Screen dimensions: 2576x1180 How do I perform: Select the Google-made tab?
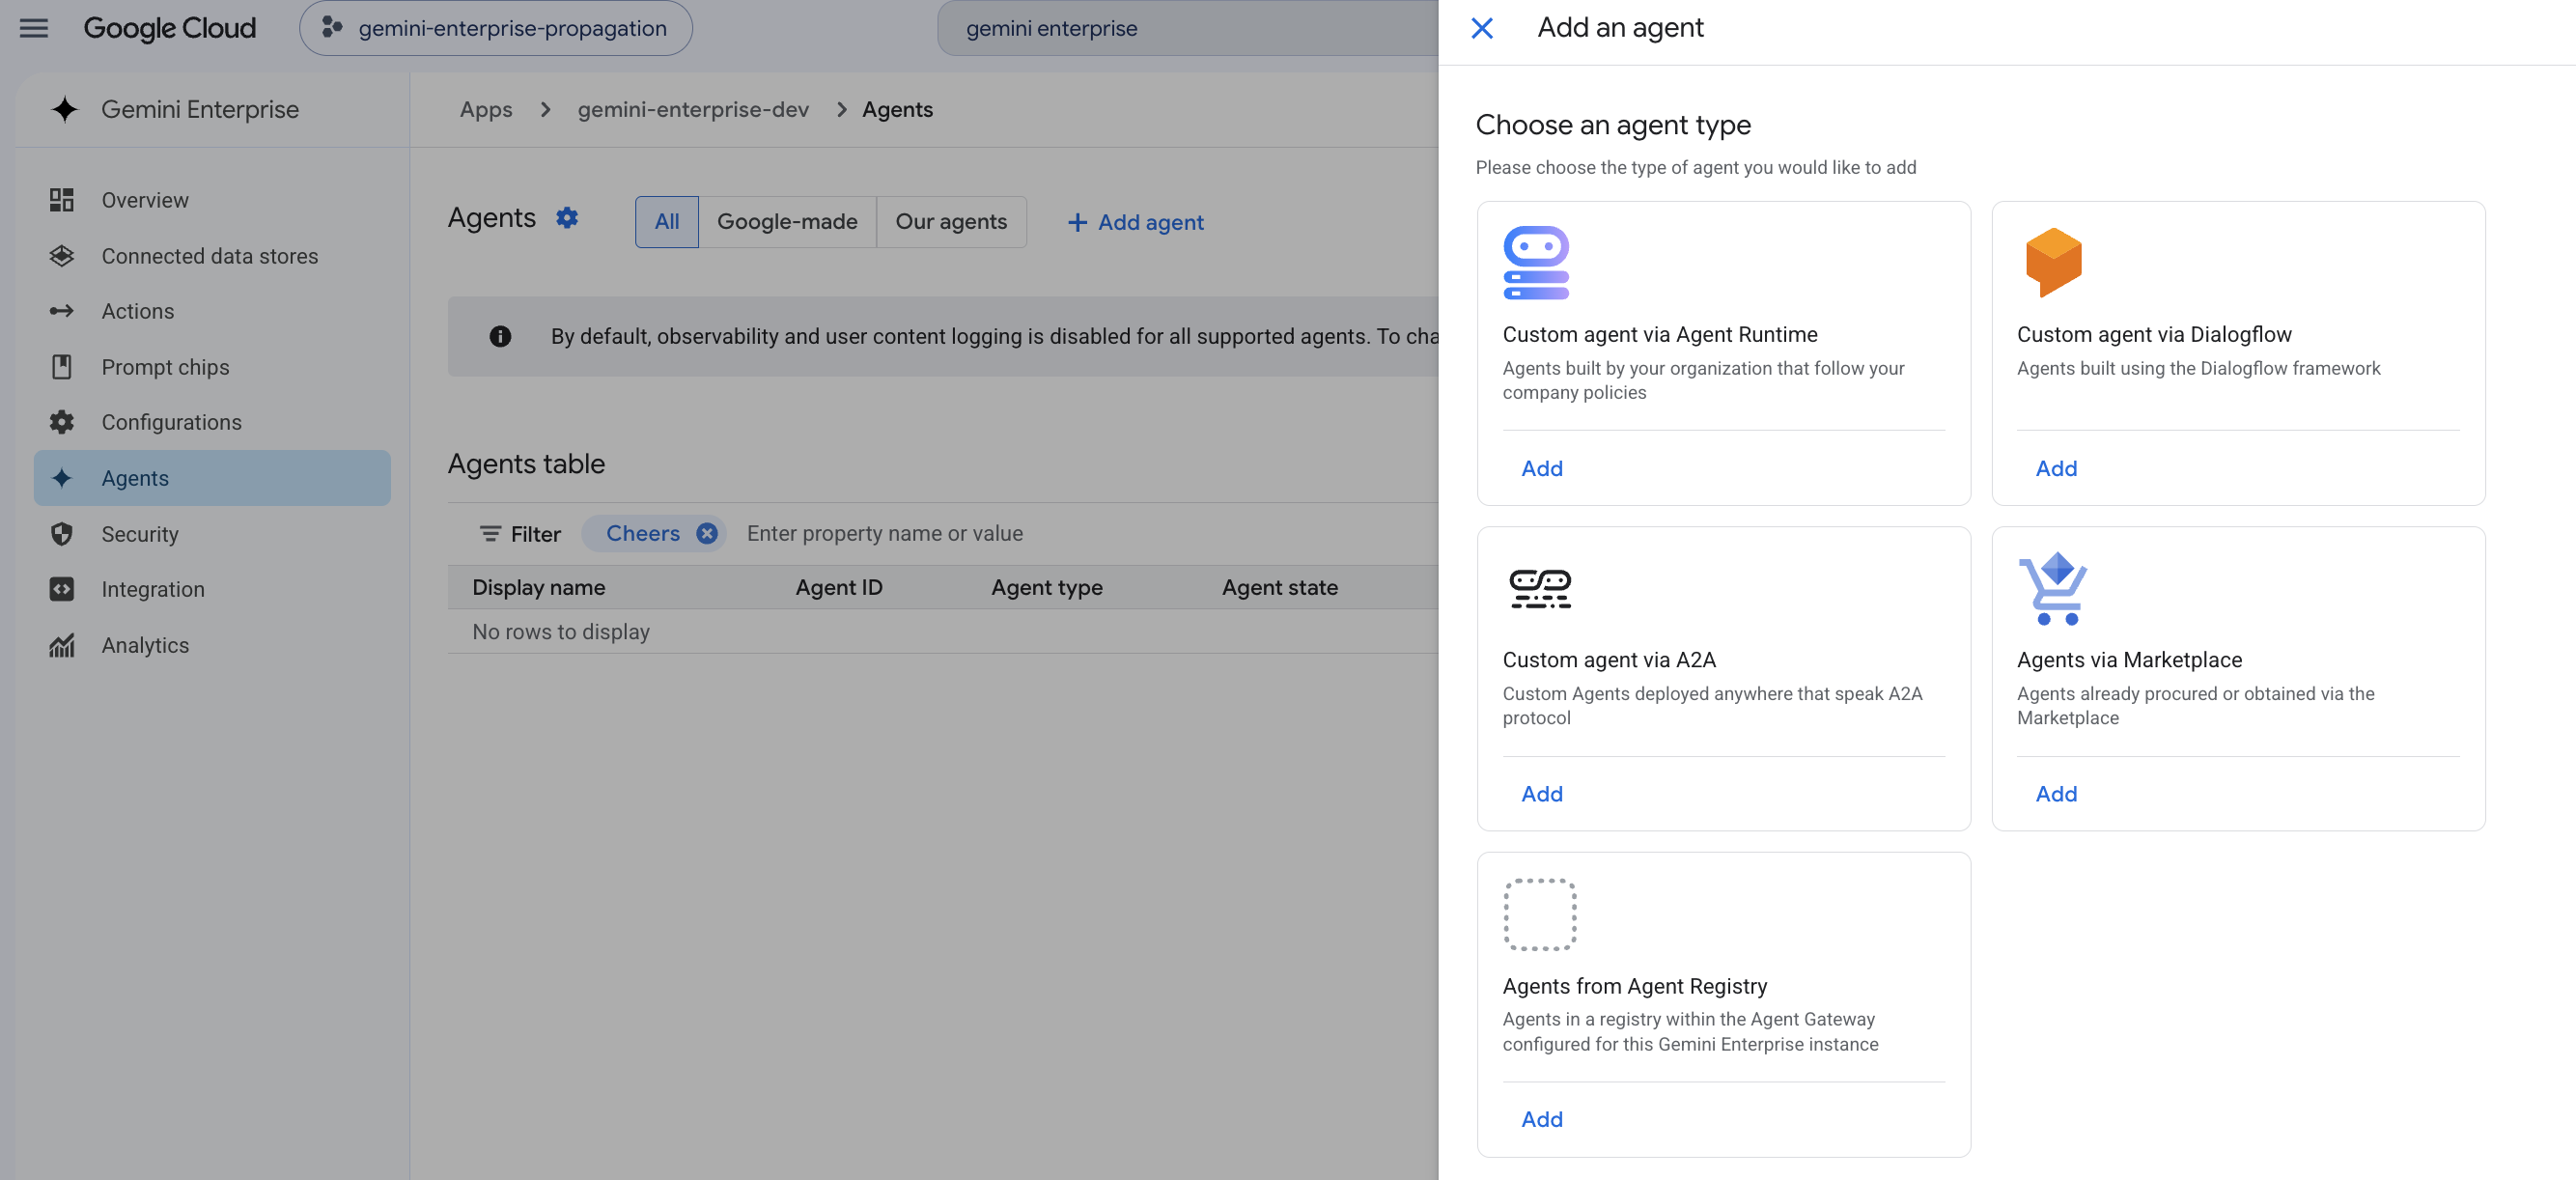tap(787, 222)
